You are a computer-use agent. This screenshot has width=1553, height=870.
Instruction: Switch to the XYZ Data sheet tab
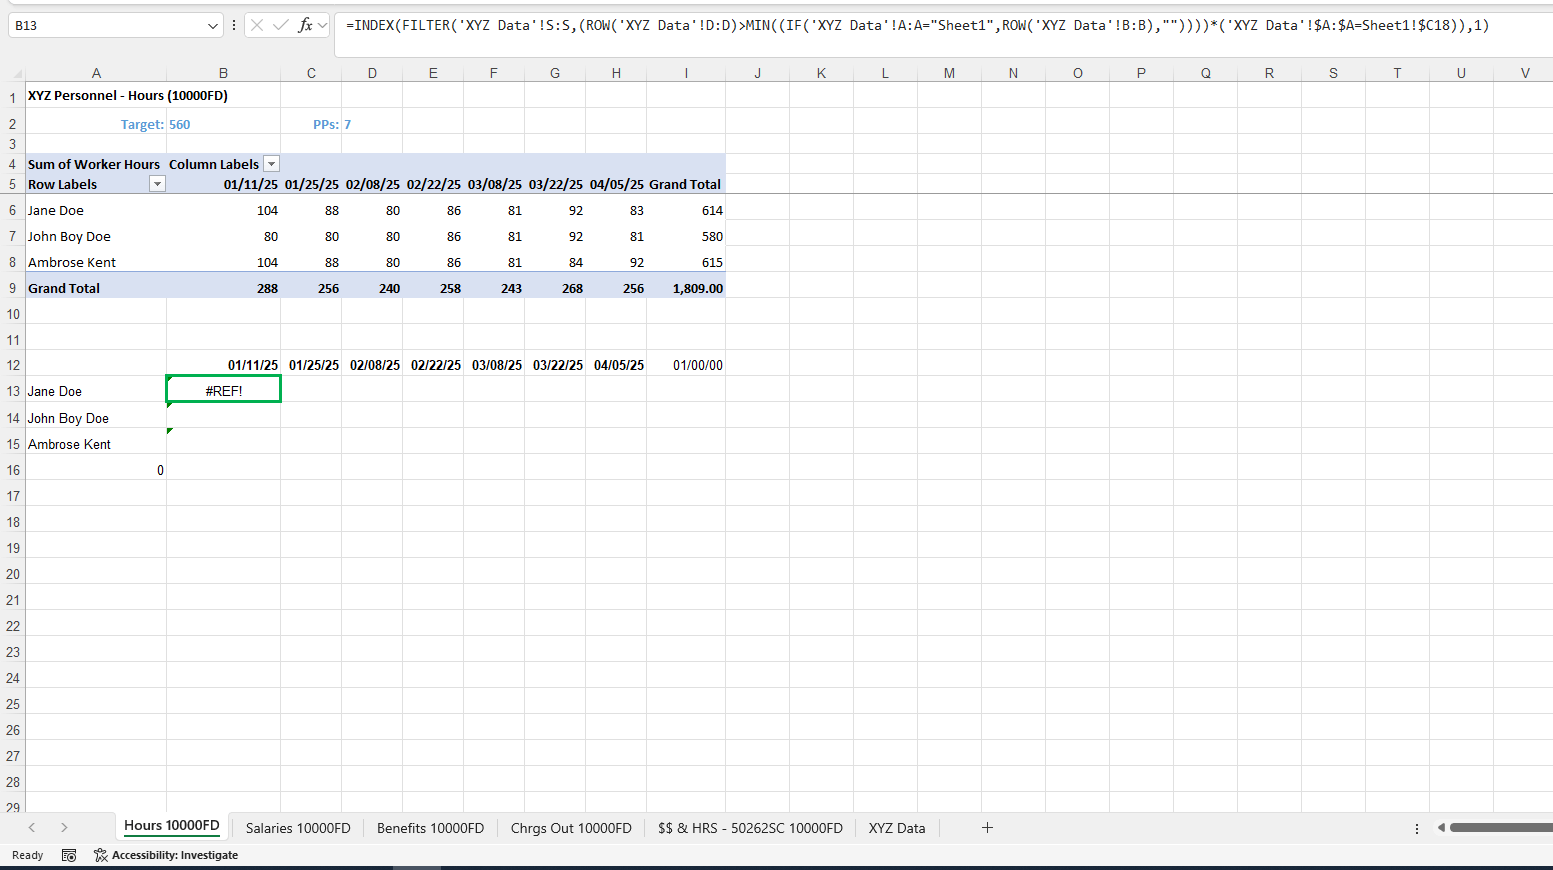897,828
